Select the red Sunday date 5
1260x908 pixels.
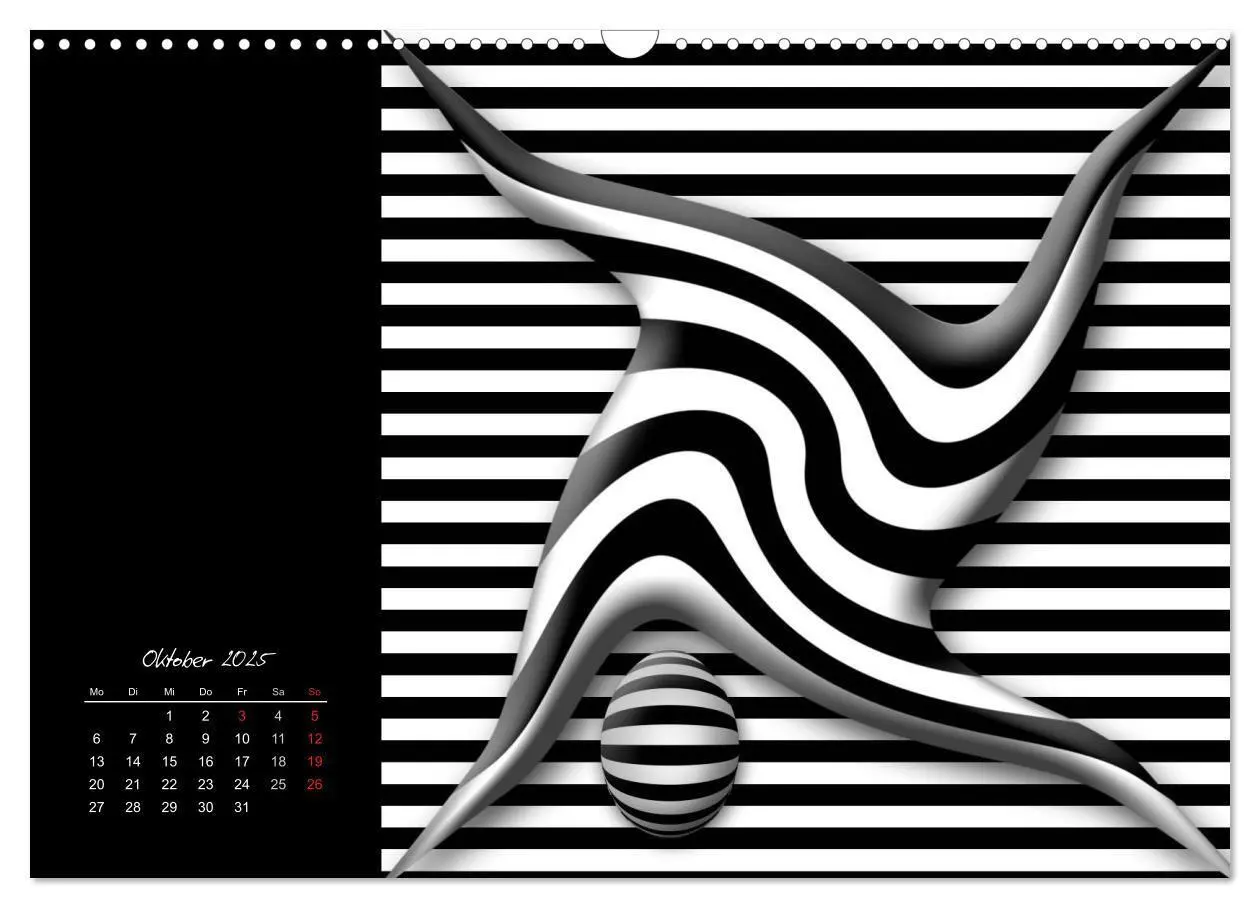315,716
